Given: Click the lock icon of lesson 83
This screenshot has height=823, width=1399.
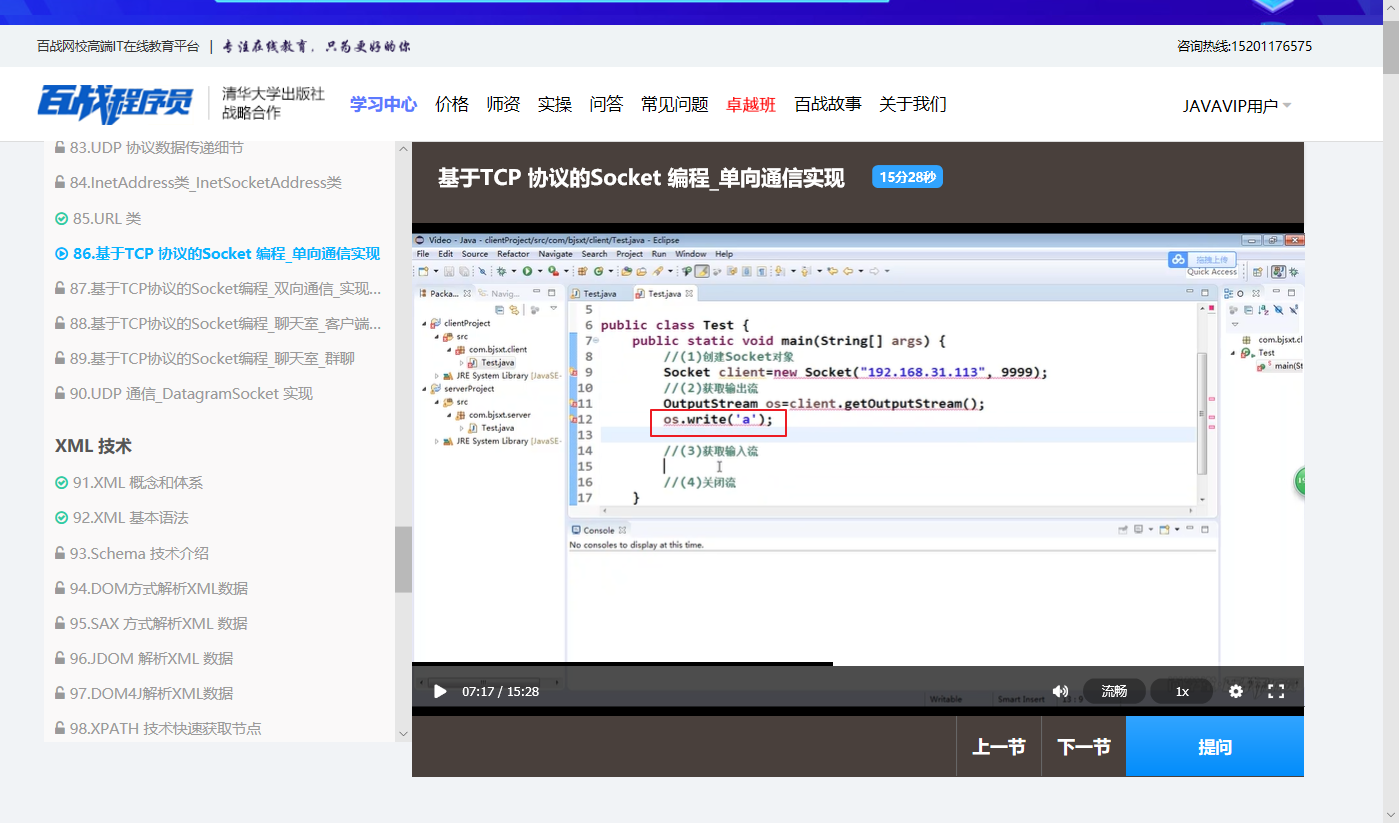Looking at the screenshot, I should click(x=60, y=147).
